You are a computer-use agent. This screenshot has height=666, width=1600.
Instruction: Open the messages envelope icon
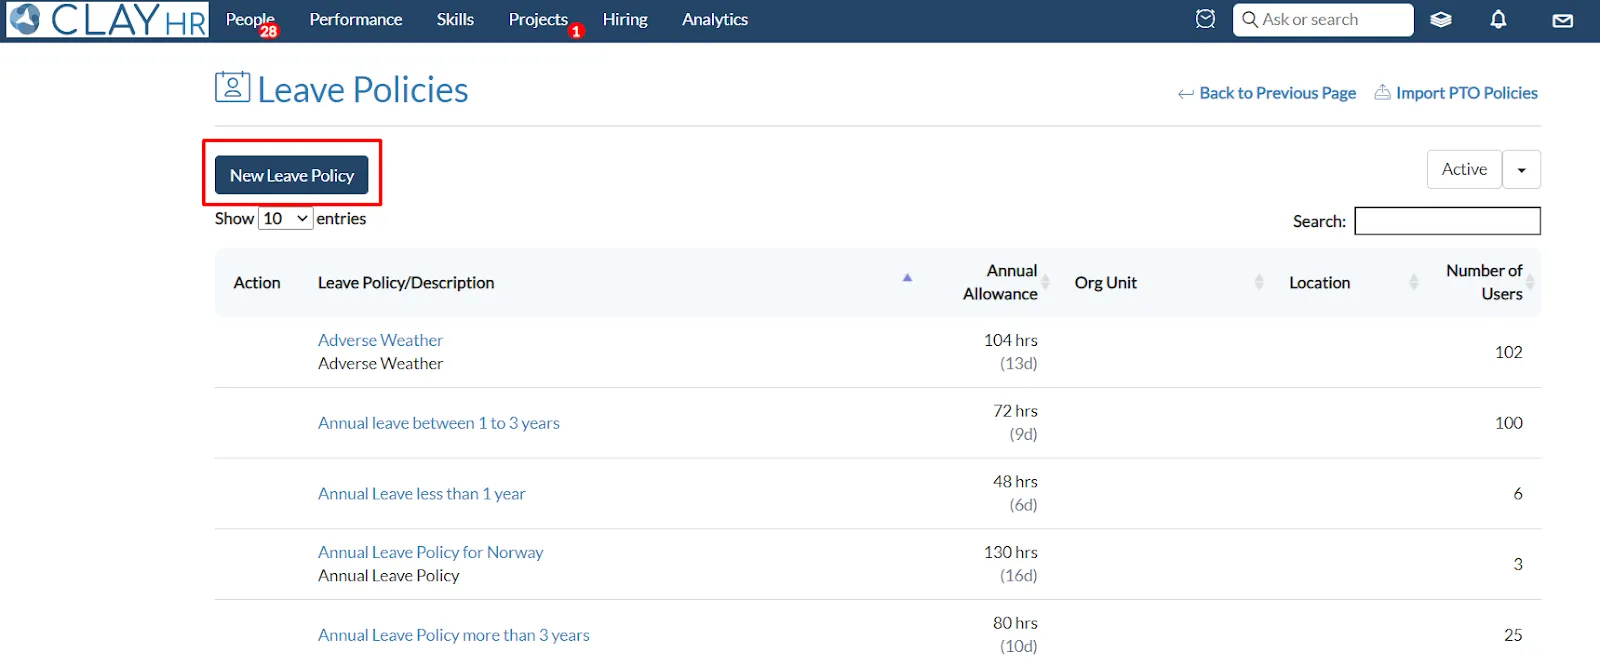click(x=1563, y=21)
